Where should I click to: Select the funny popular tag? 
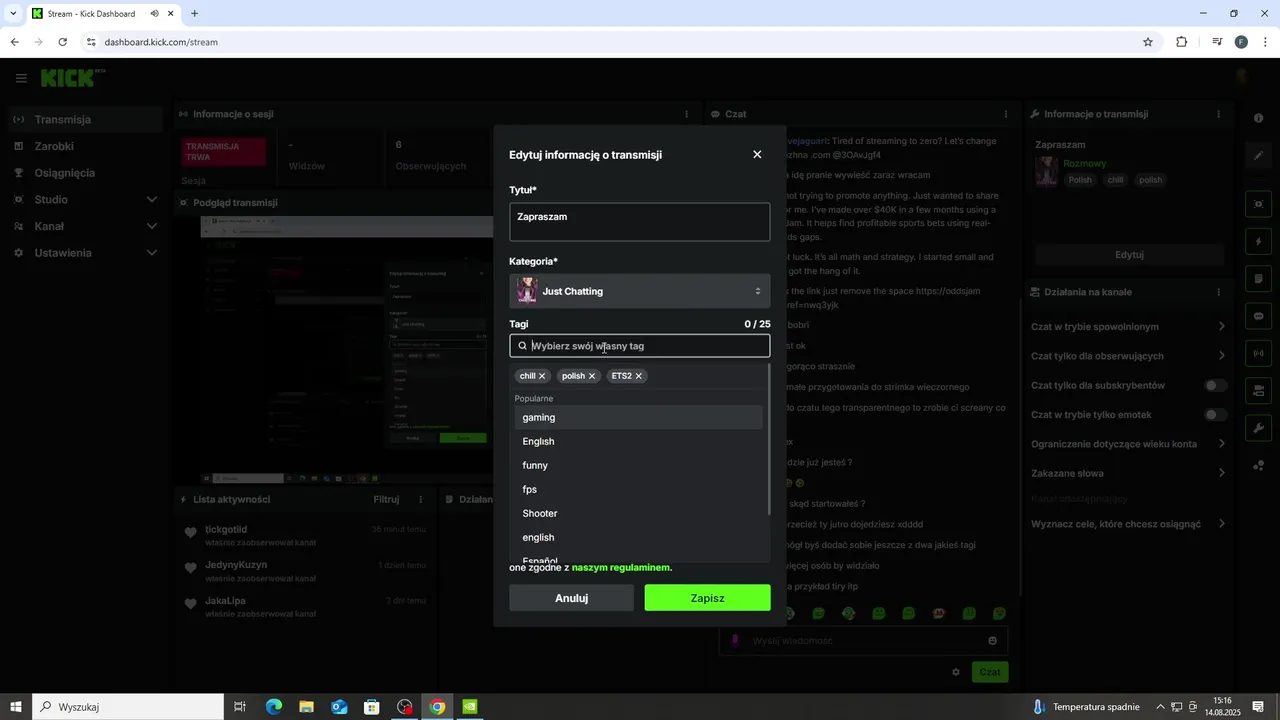coord(638,466)
